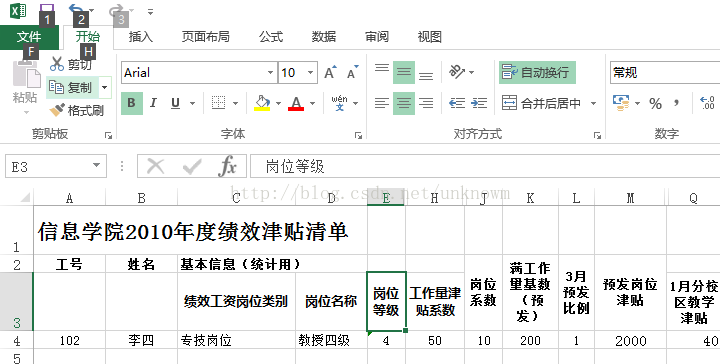Image resolution: width=720 pixels, height=364 pixels.
Task: Expand the underline style arrow
Action: pyautogui.click(x=192, y=104)
